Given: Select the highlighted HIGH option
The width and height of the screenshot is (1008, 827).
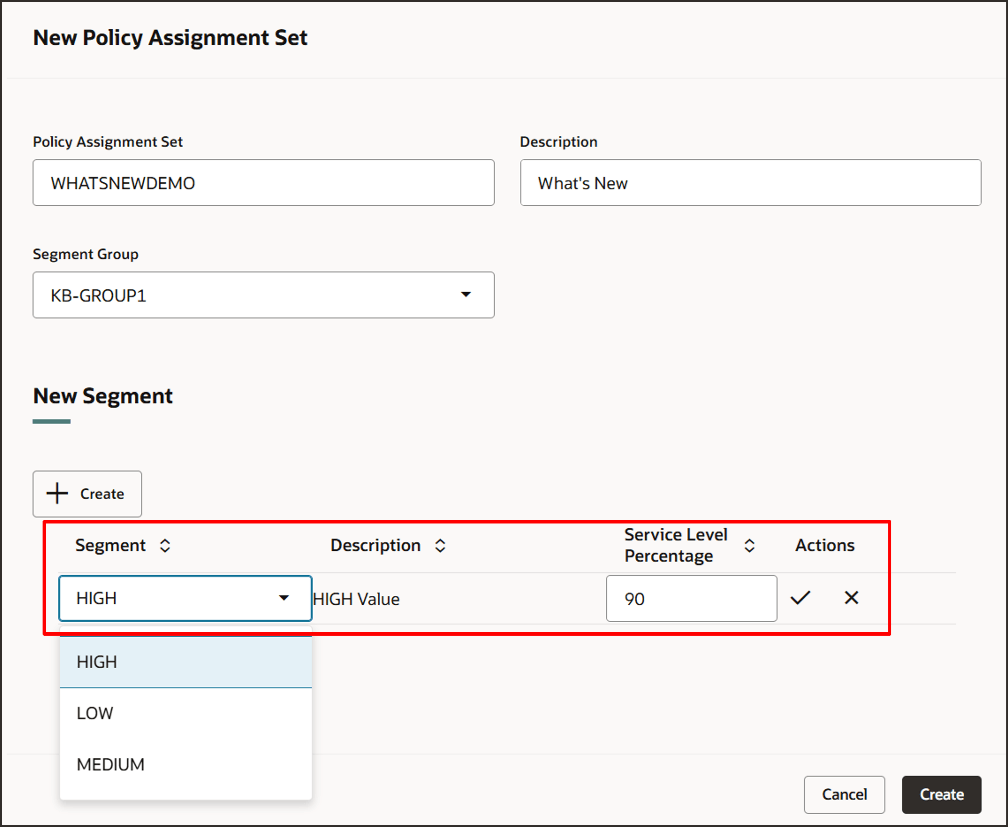Looking at the screenshot, I should pos(96,661).
